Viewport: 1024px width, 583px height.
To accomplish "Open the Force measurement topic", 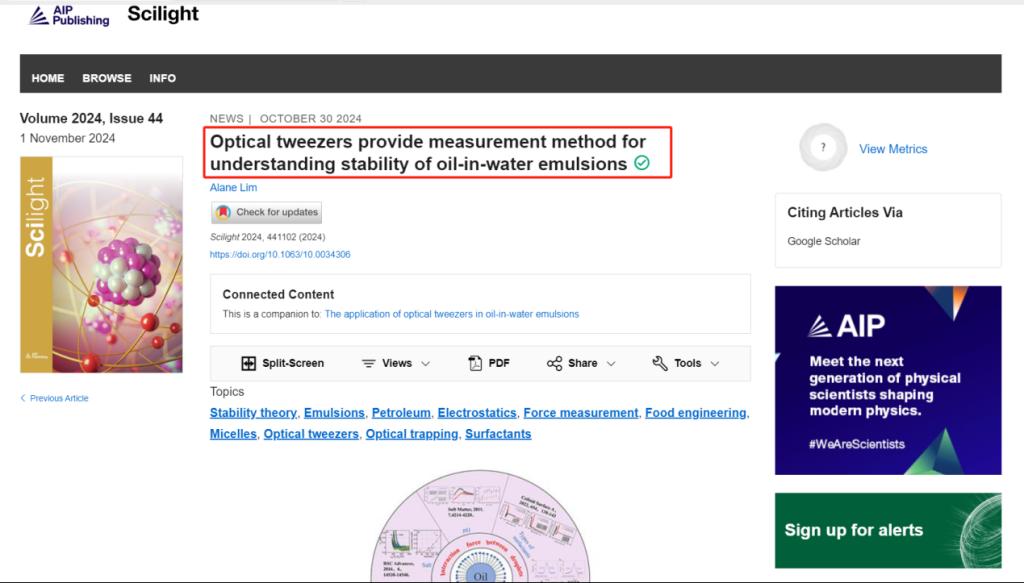I will coord(581,413).
